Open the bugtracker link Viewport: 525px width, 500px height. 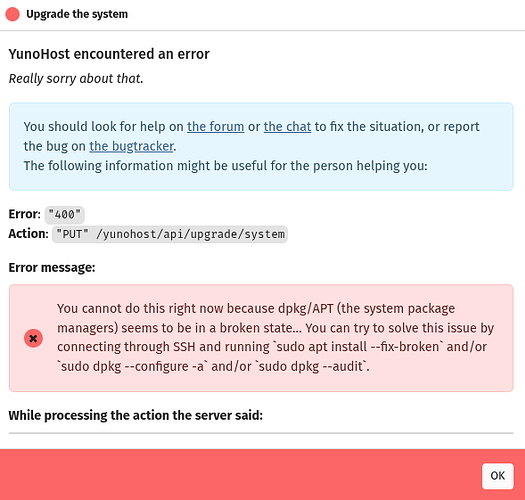[x=131, y=146]
